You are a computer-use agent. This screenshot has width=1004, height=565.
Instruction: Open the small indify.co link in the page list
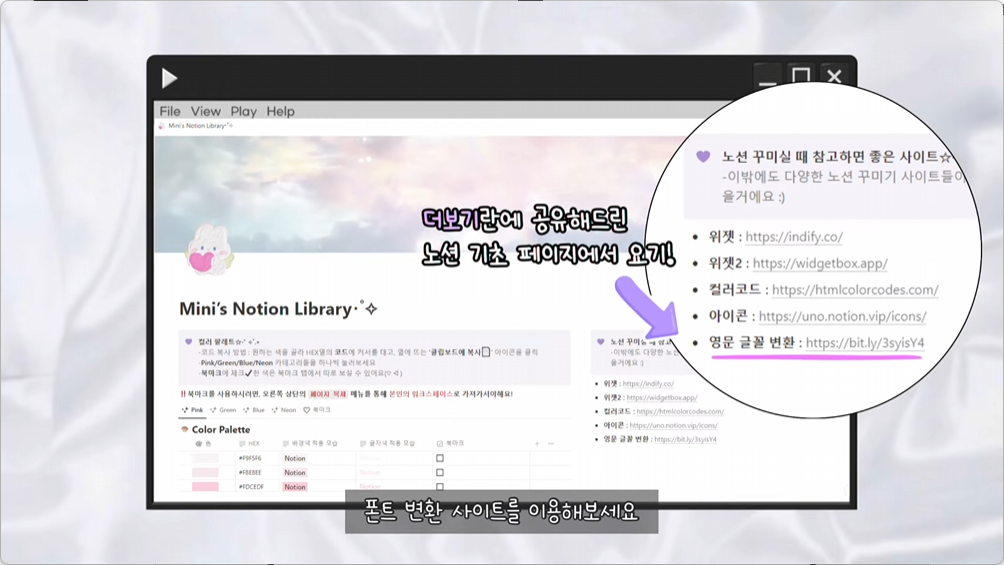point(648,384)
